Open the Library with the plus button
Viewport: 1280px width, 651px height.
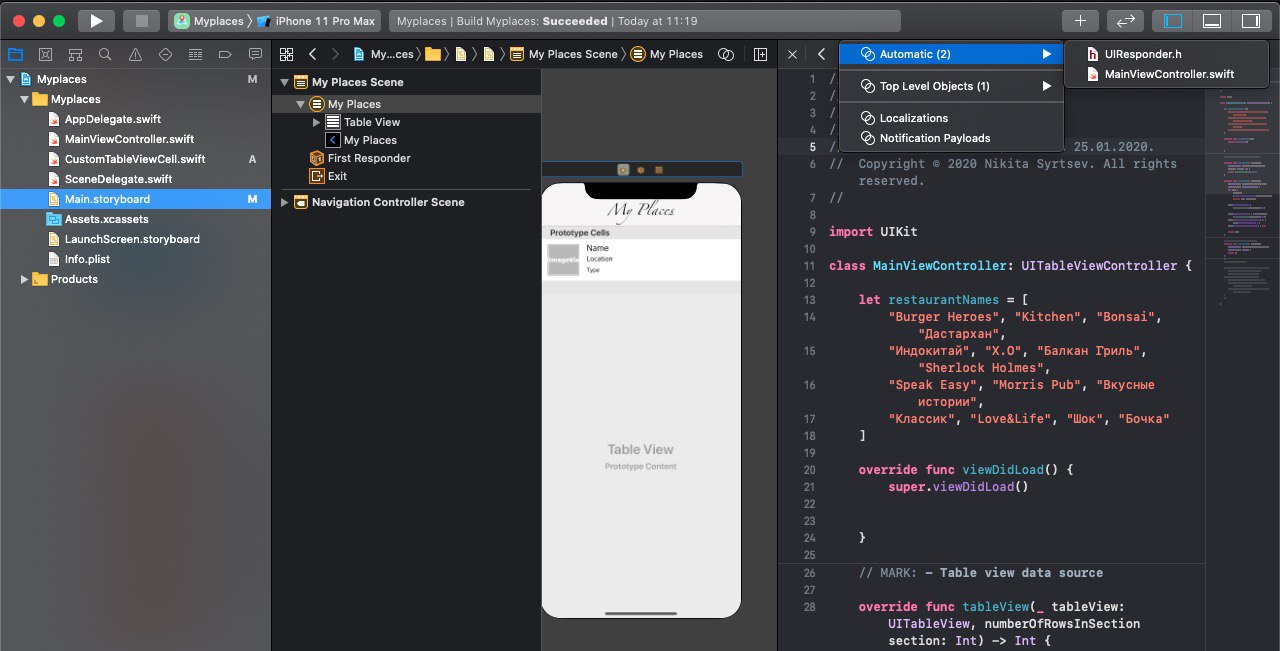point(1080,20)
